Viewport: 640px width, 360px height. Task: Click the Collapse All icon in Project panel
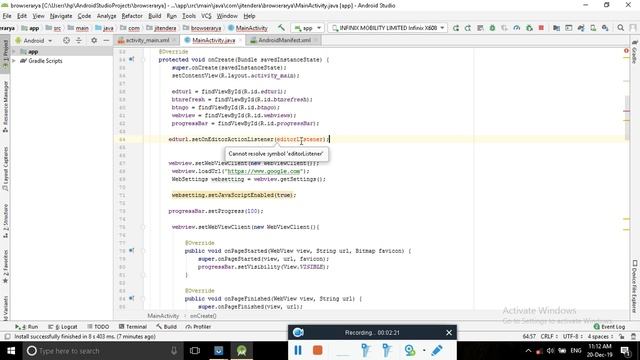click(78, 40)
